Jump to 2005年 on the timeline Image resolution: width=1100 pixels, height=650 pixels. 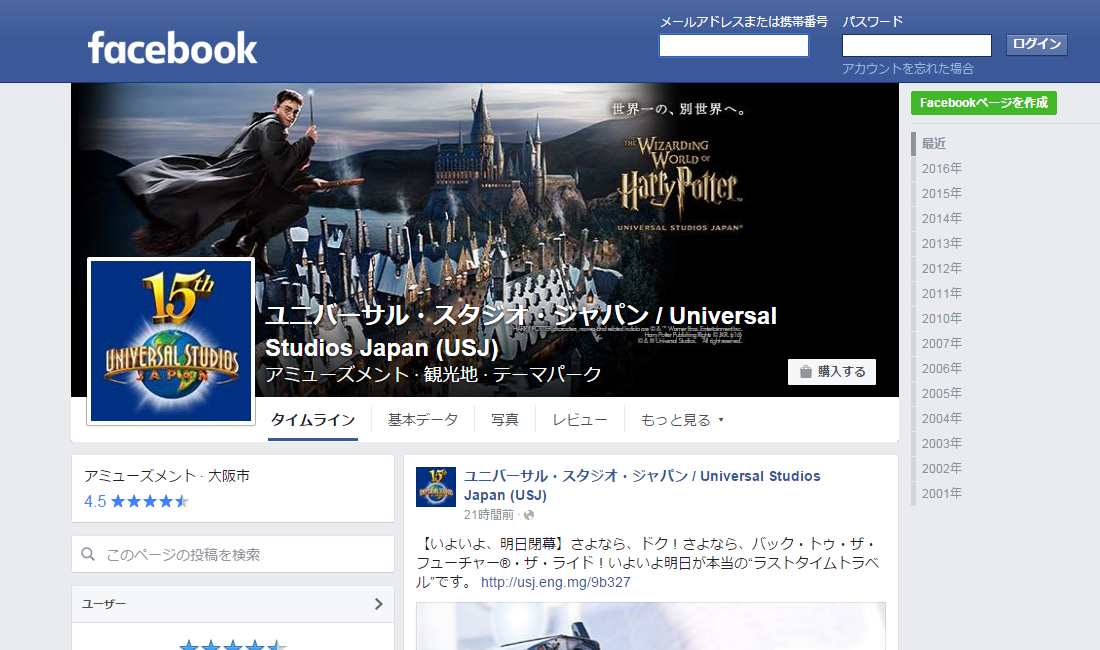coord(941,393)
